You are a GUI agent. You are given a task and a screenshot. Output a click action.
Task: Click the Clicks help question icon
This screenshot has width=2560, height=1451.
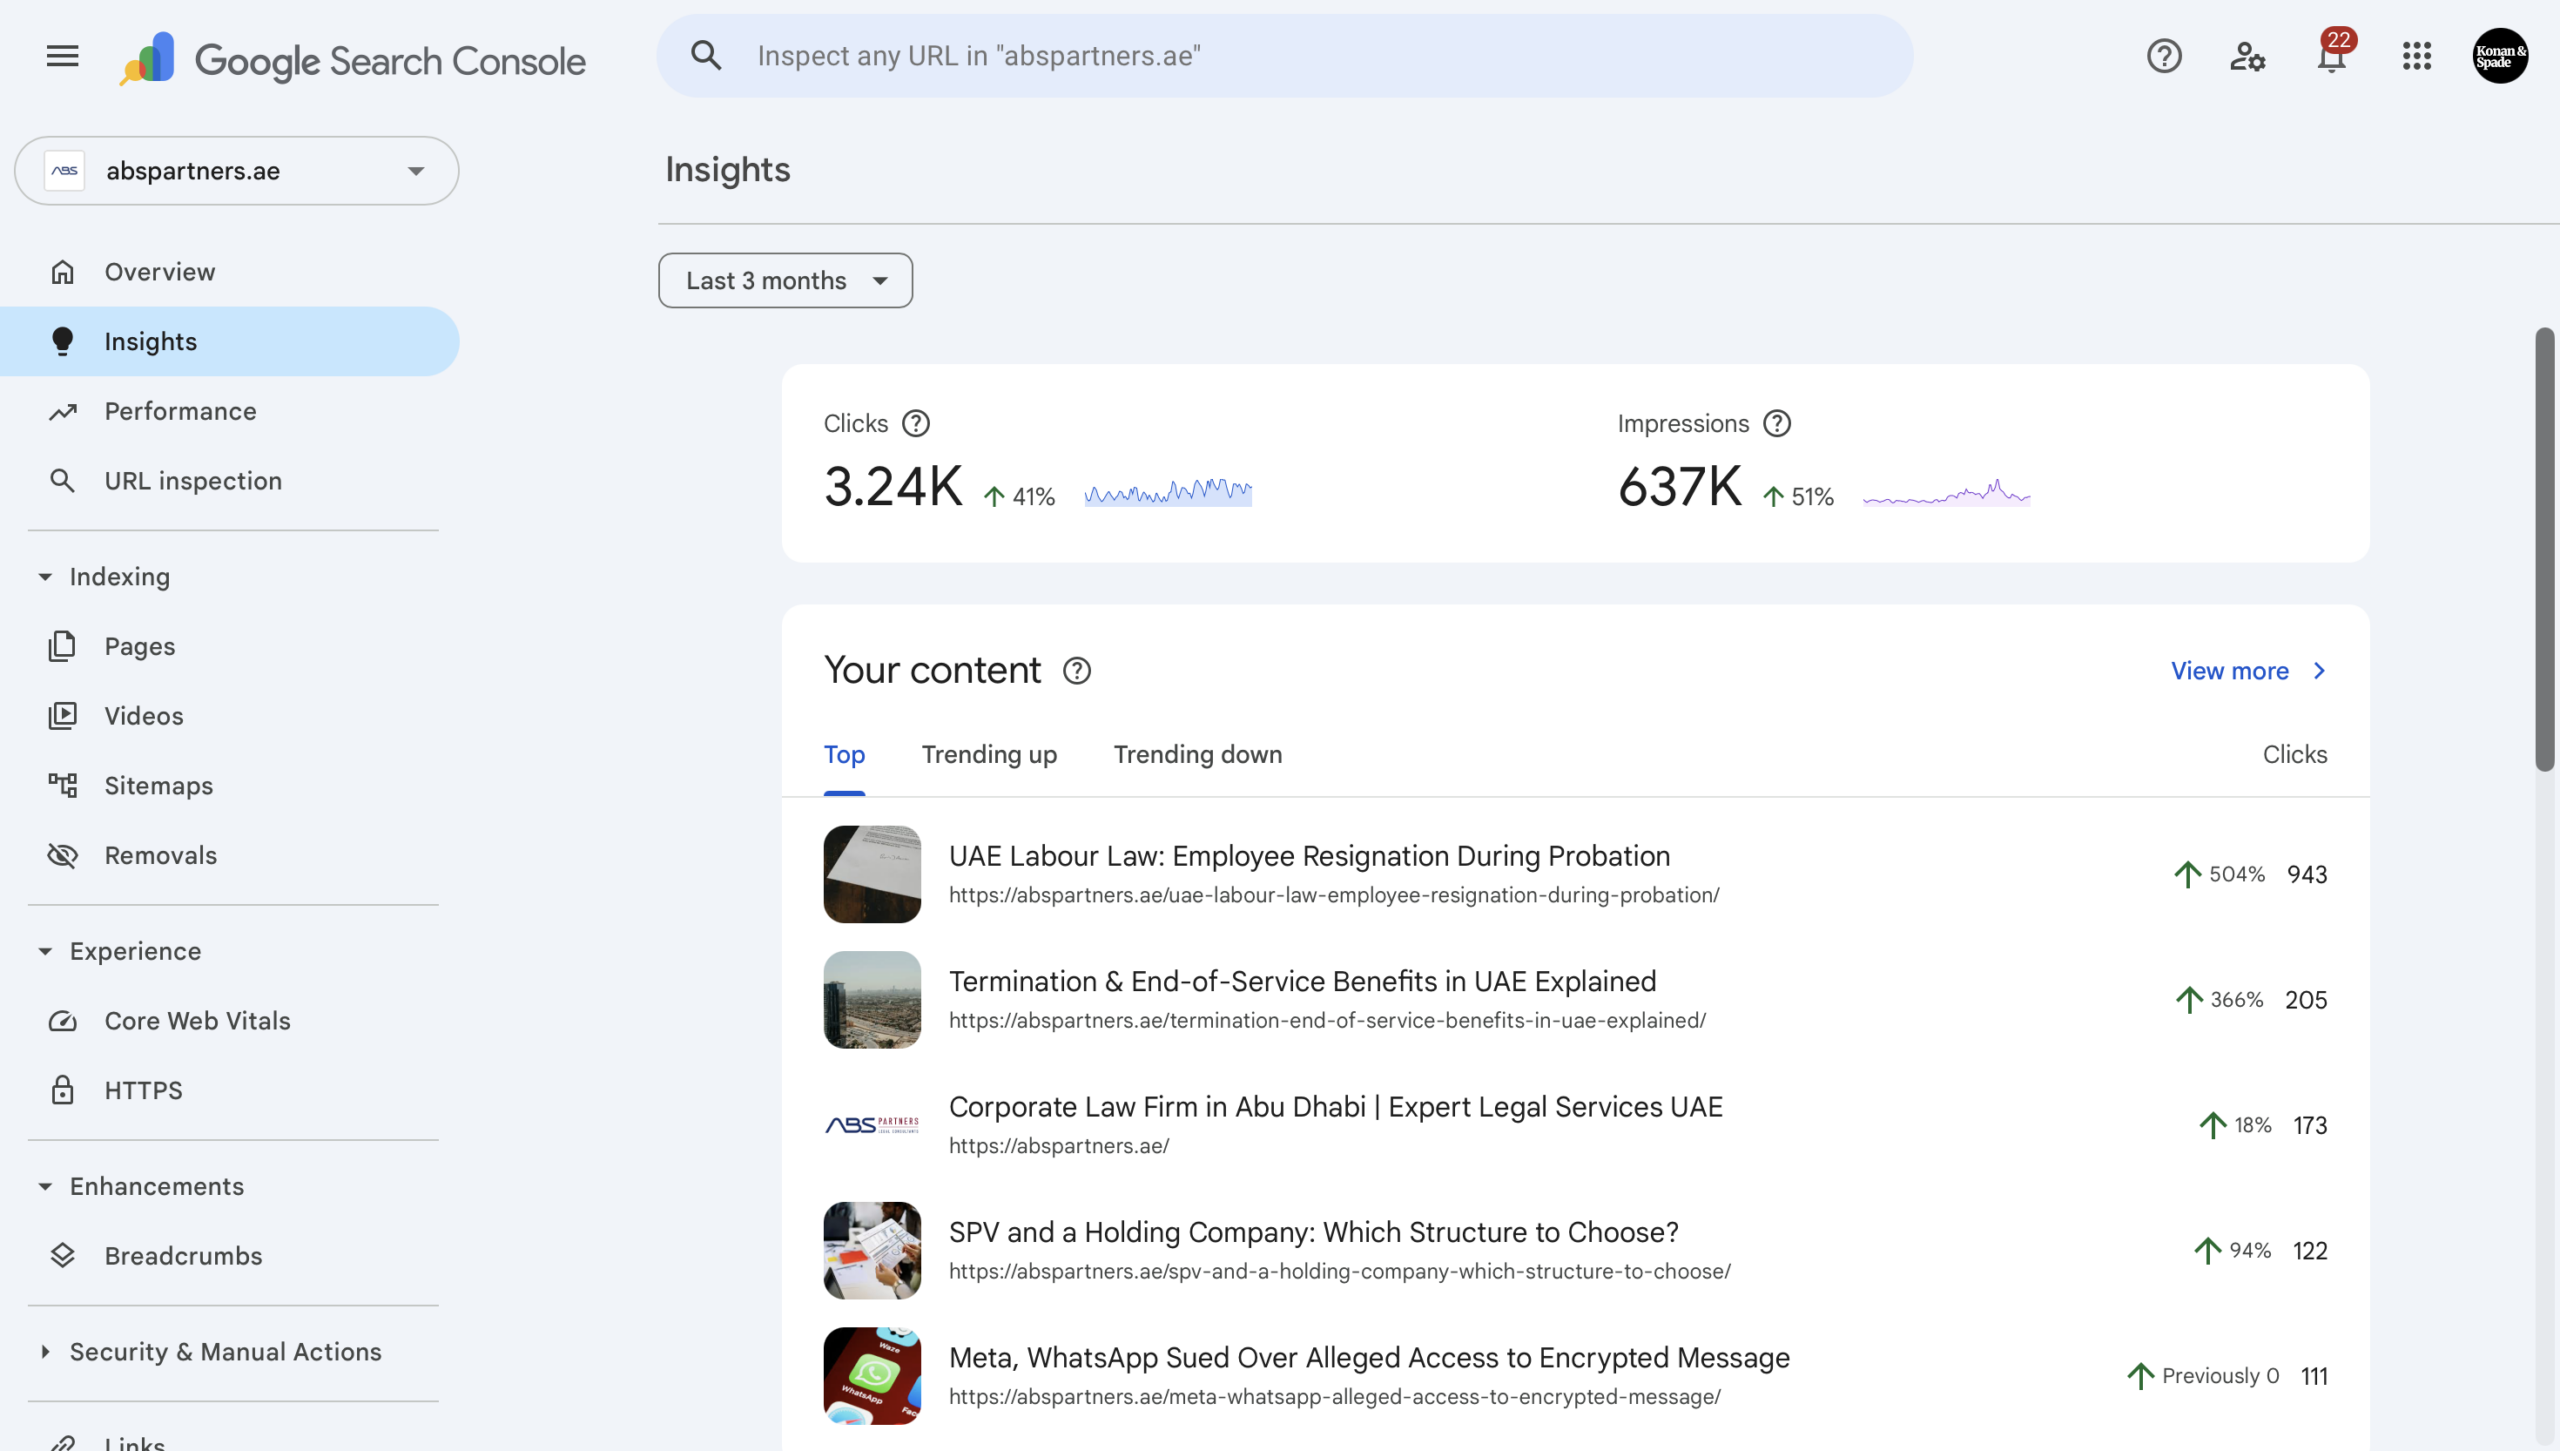pos(916,423)
